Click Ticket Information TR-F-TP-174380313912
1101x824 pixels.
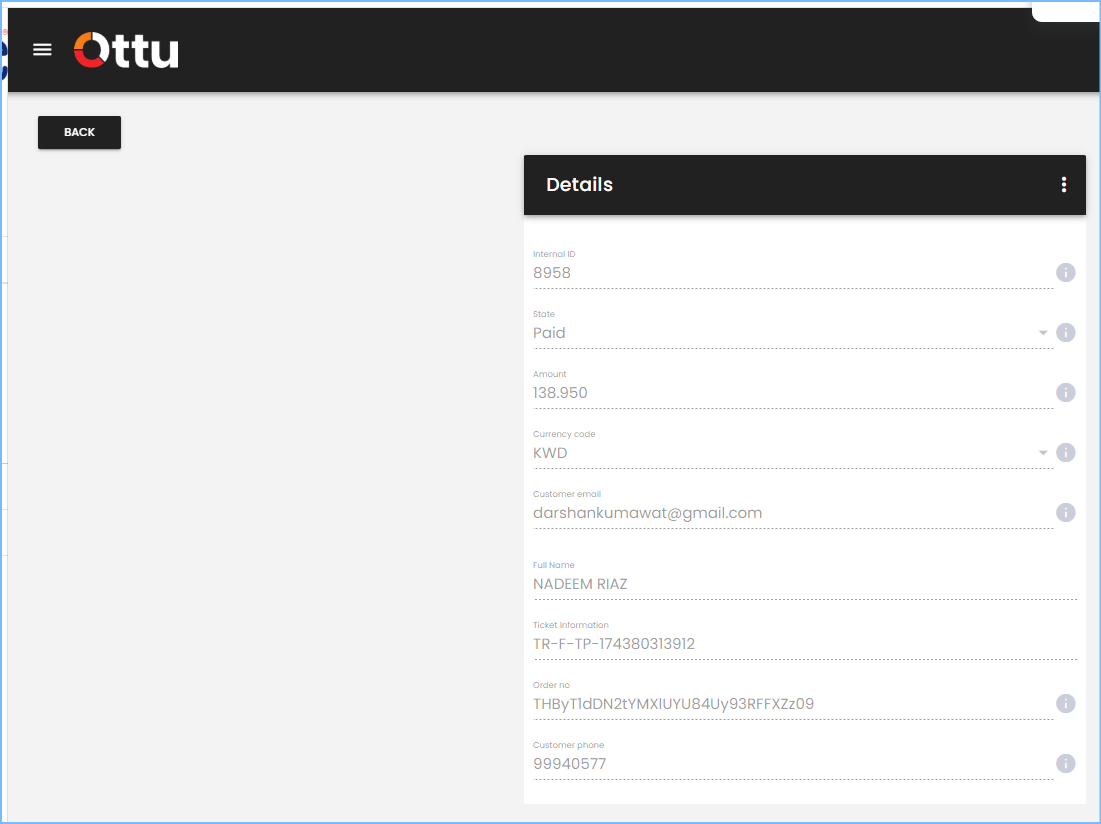tap(805, 644)
